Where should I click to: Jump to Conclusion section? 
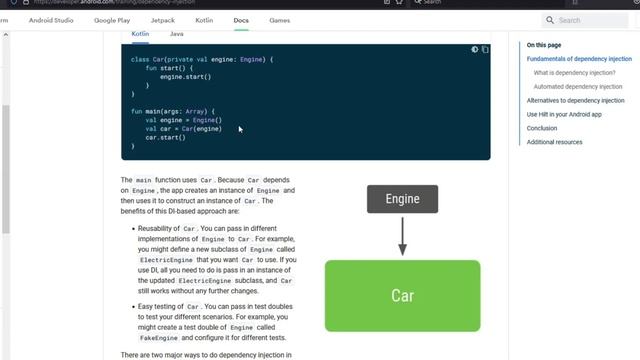click(x=542, y=128)
